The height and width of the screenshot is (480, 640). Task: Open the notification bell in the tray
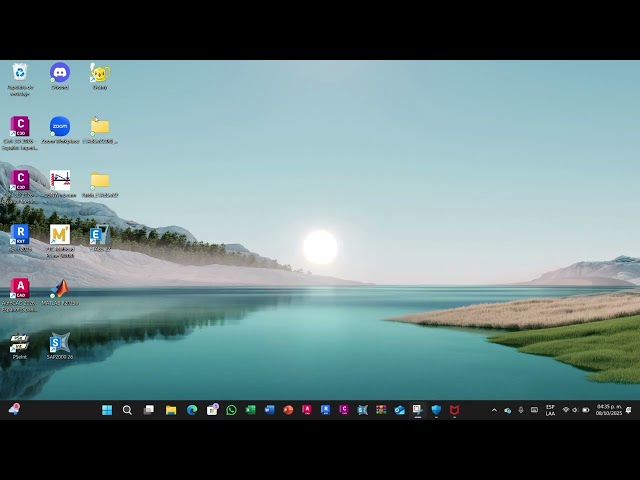click(629, 409)
